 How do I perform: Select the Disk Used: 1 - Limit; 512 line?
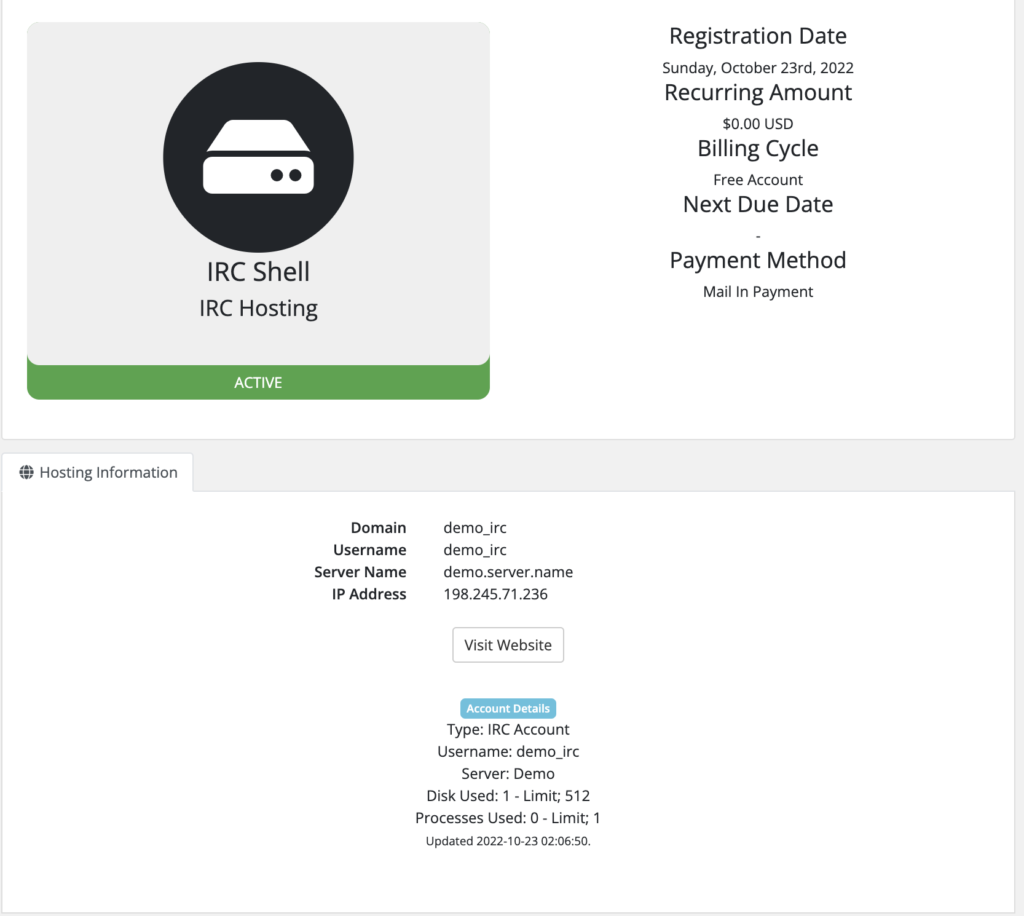508,796
